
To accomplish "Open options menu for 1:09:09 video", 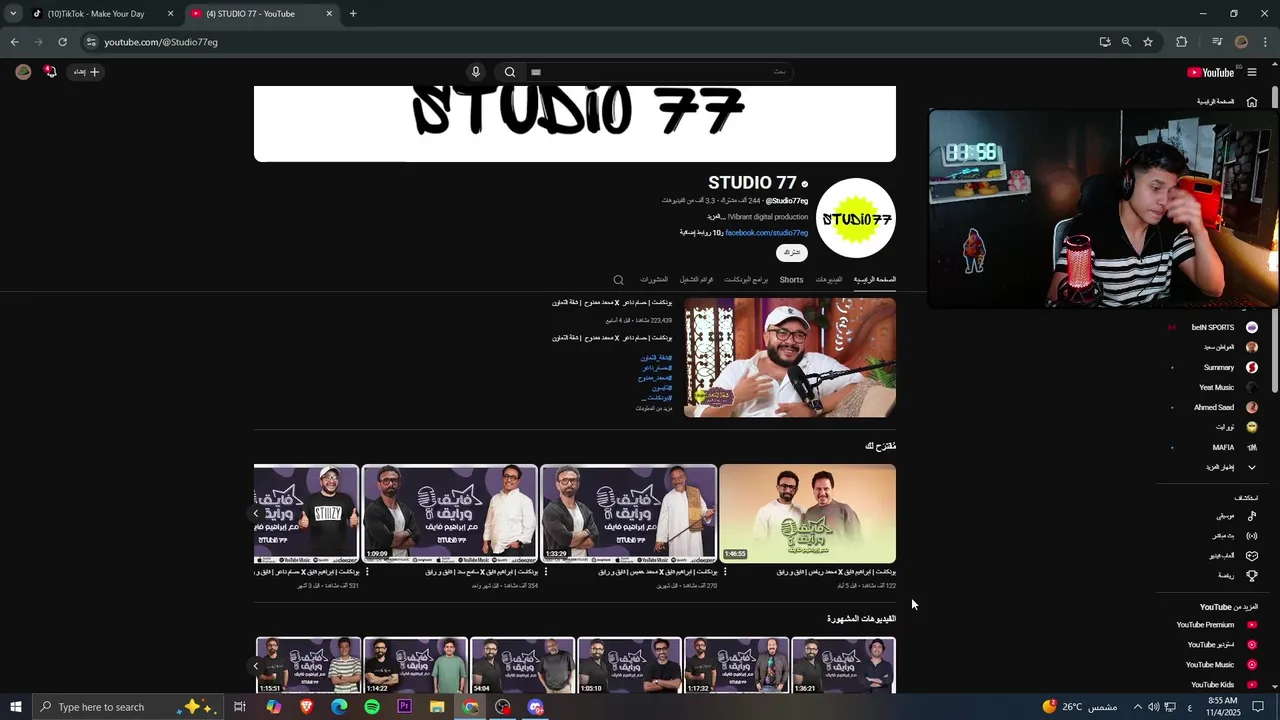I will [367, 572].
